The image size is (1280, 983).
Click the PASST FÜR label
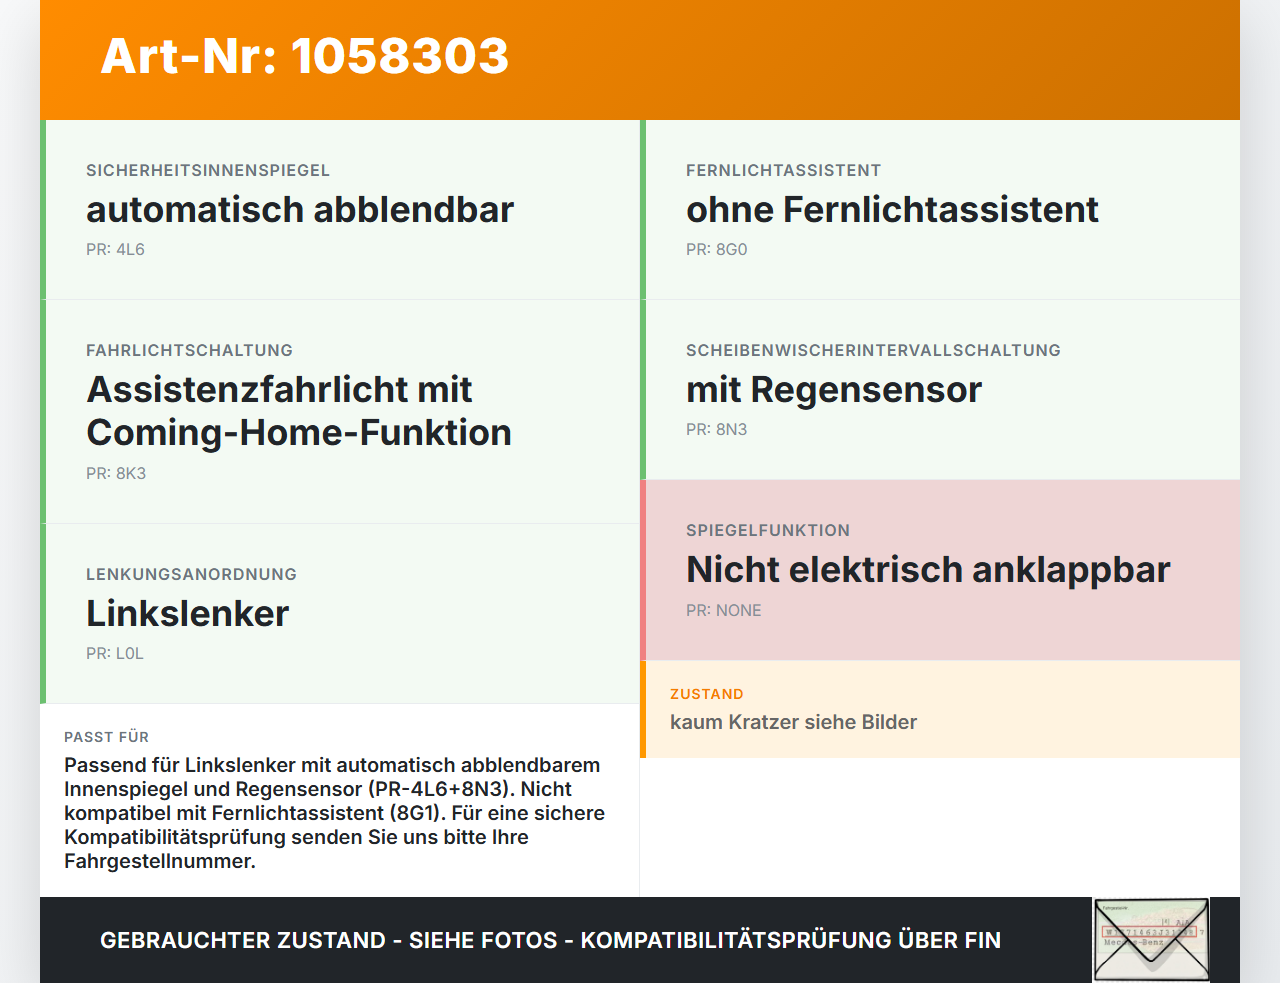[106, 737]
